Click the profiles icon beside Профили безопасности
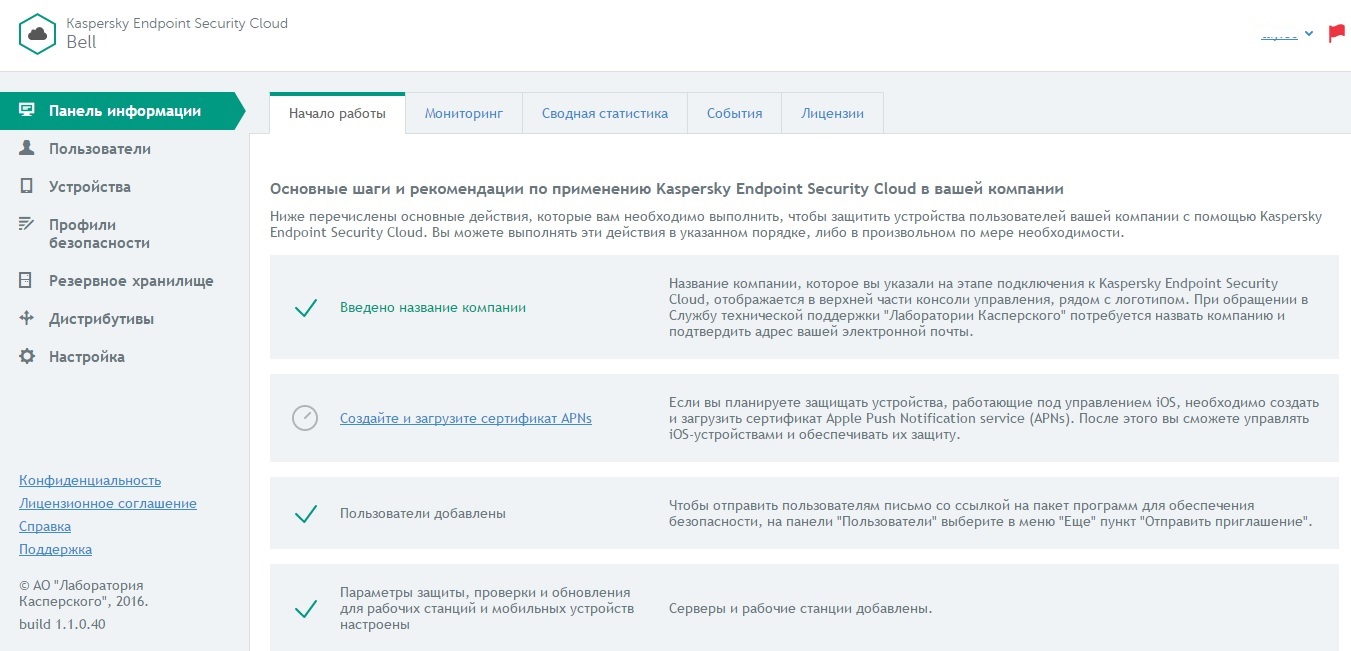Screen dimensions: 1351x651 tap(27, 225)
